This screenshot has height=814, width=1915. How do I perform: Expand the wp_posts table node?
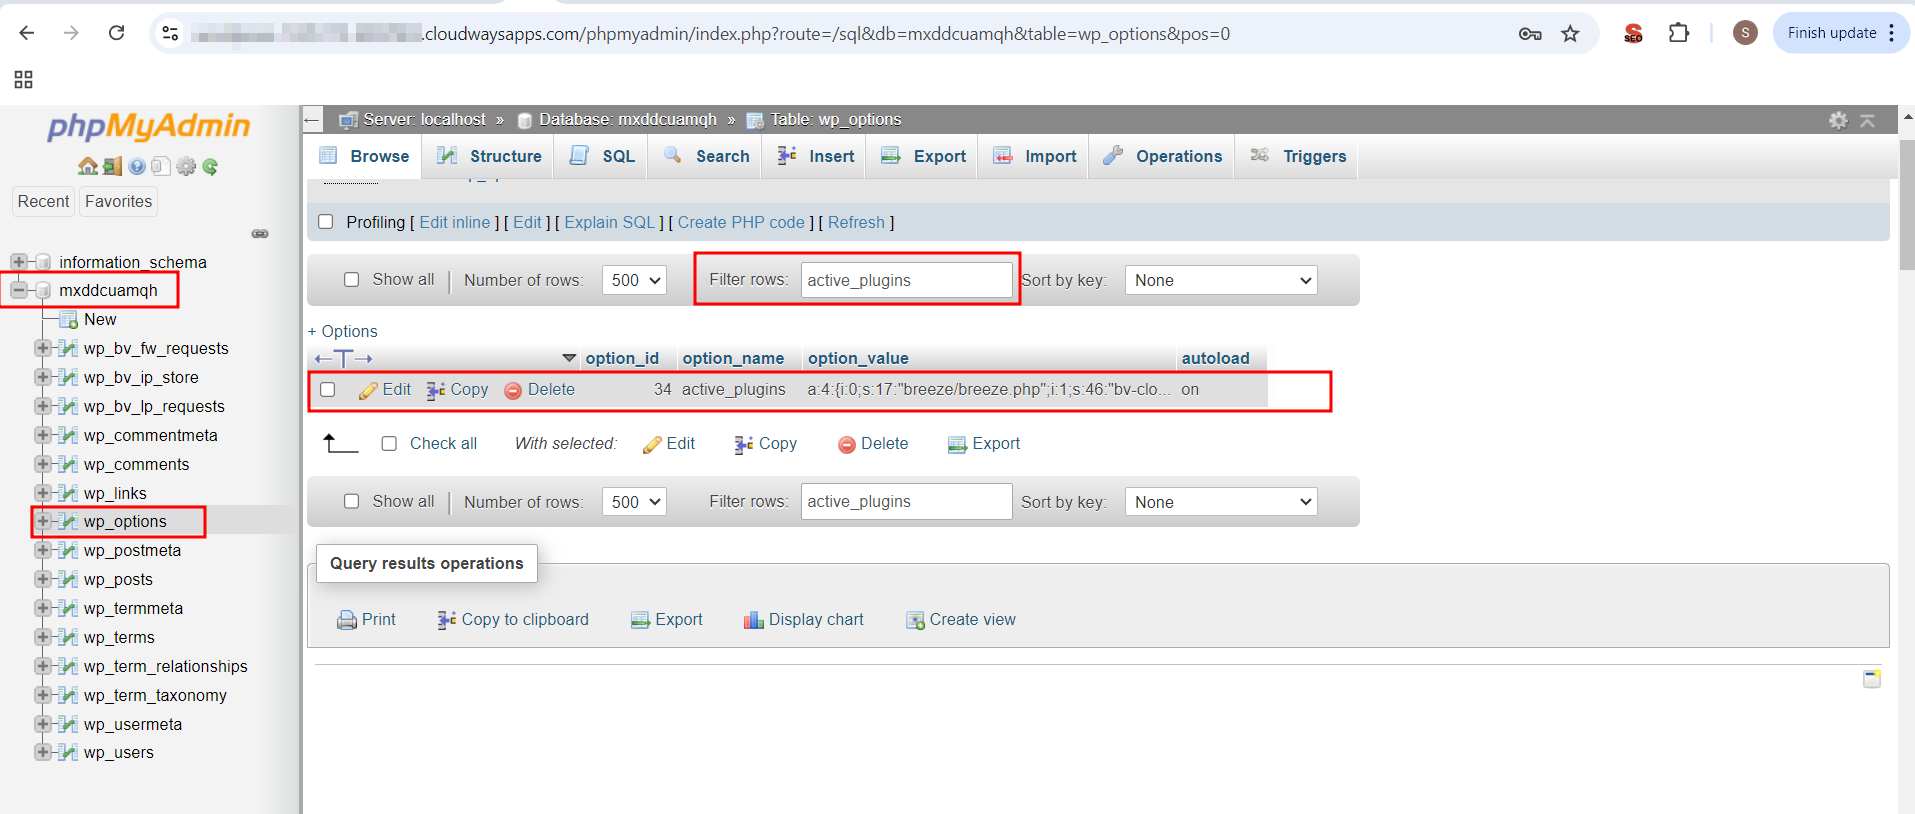(x=42, y=579)
